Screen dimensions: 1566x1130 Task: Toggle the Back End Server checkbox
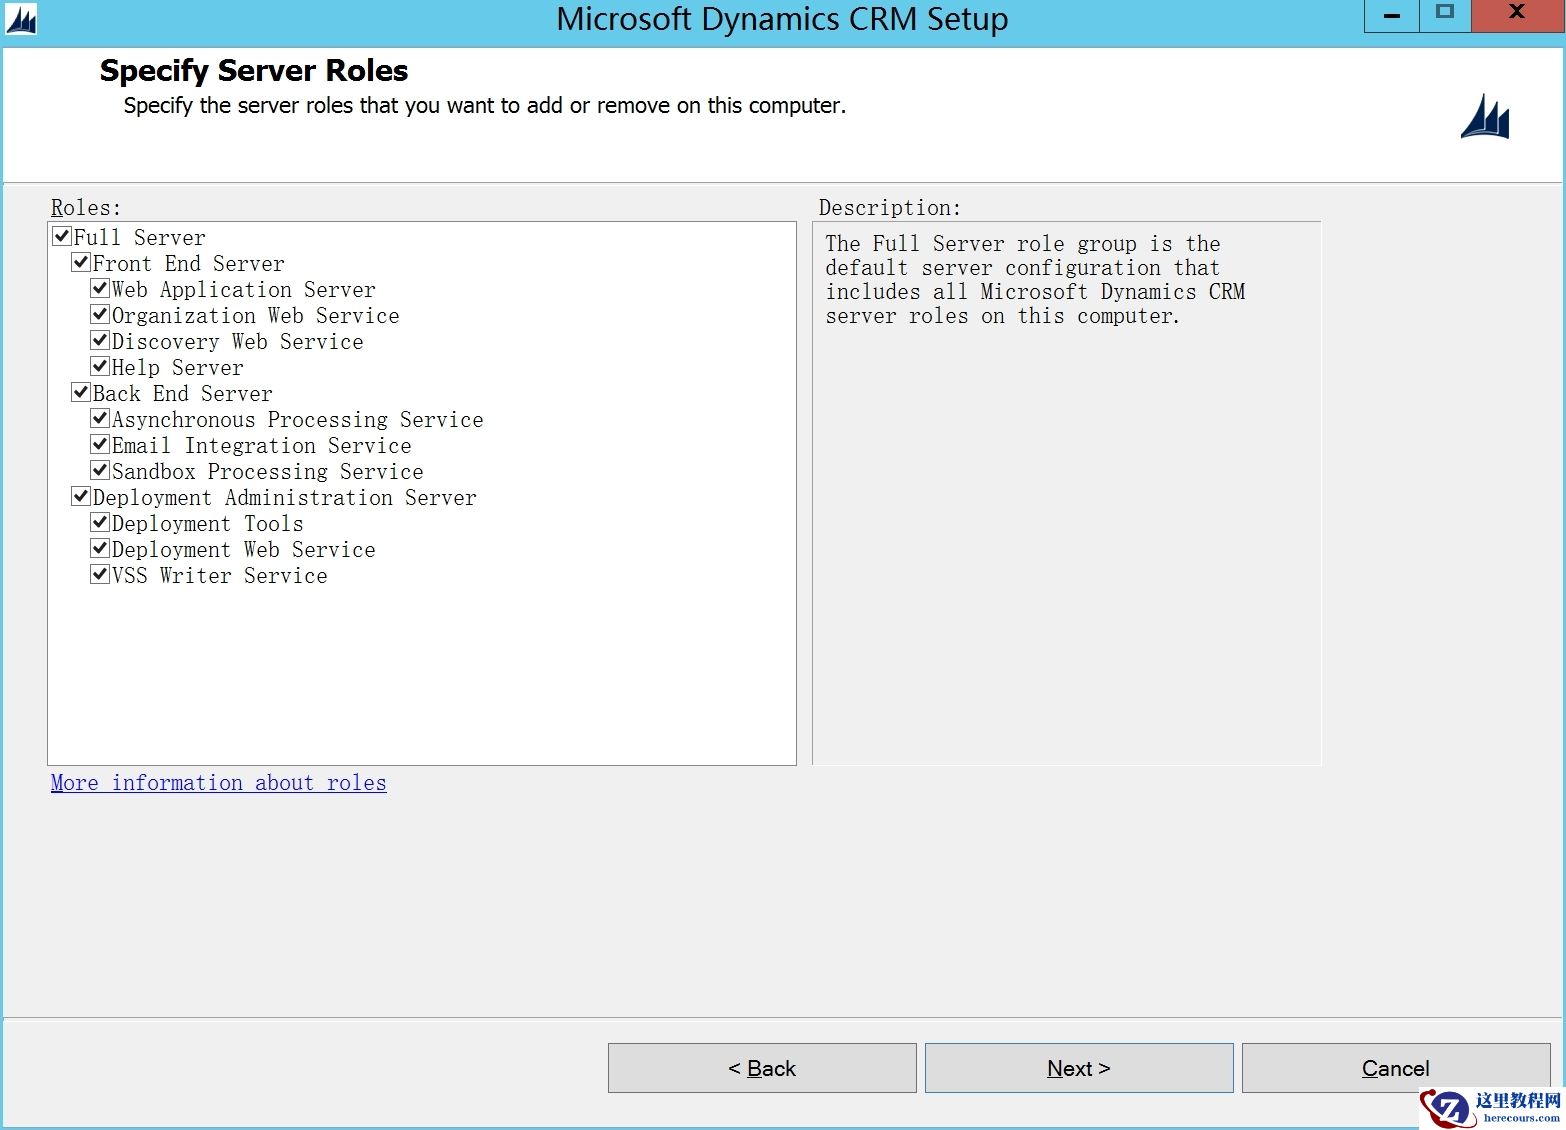click(x=81, y=393)
